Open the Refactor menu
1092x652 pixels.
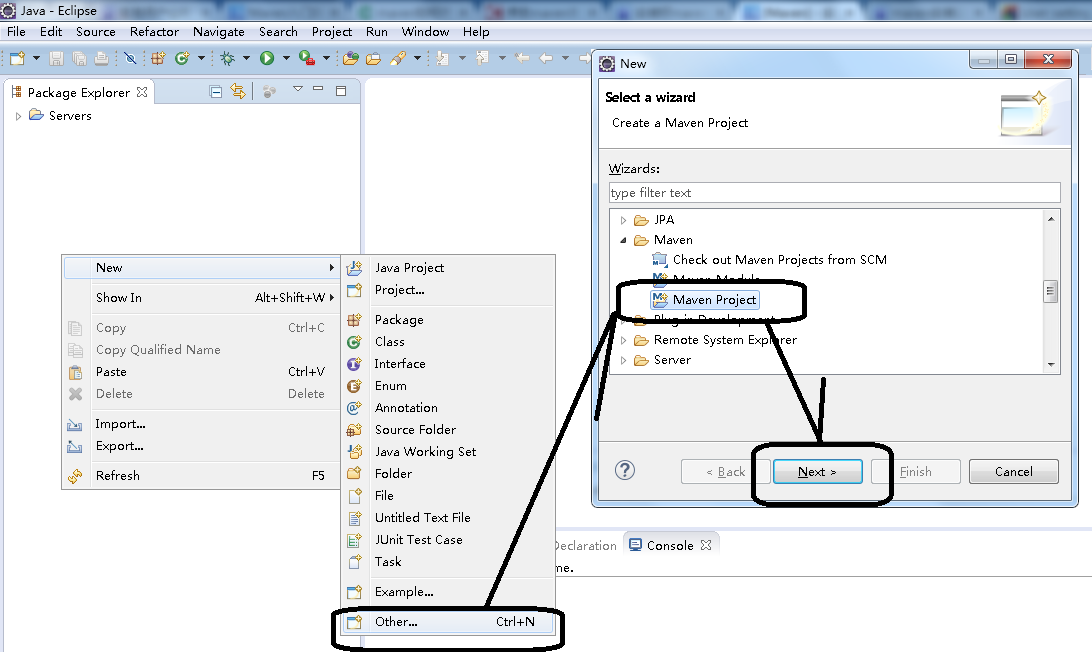point(154,32)
